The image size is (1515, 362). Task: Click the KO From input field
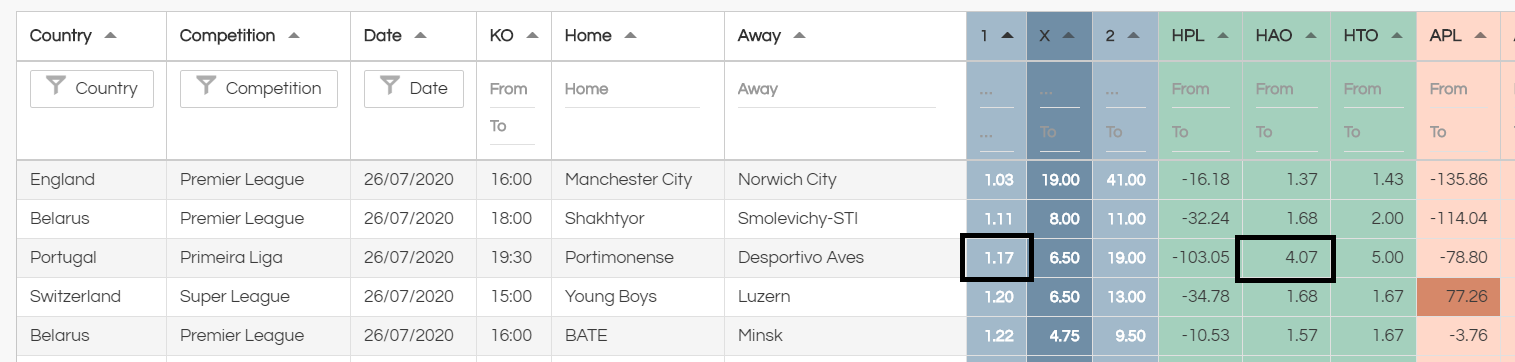(x=512, y=89)
